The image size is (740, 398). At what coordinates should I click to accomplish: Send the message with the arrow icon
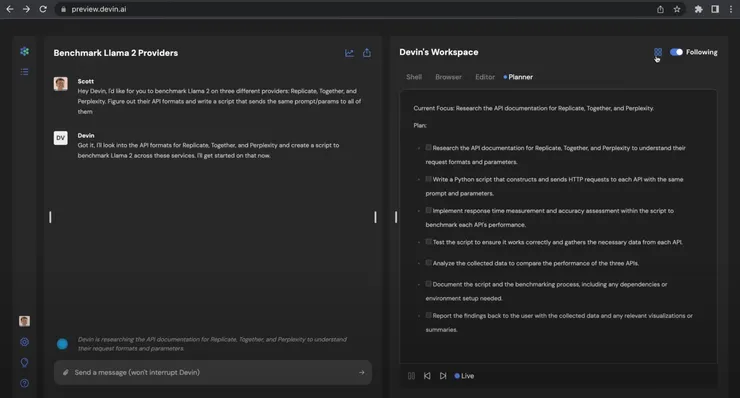pos(362,373)
